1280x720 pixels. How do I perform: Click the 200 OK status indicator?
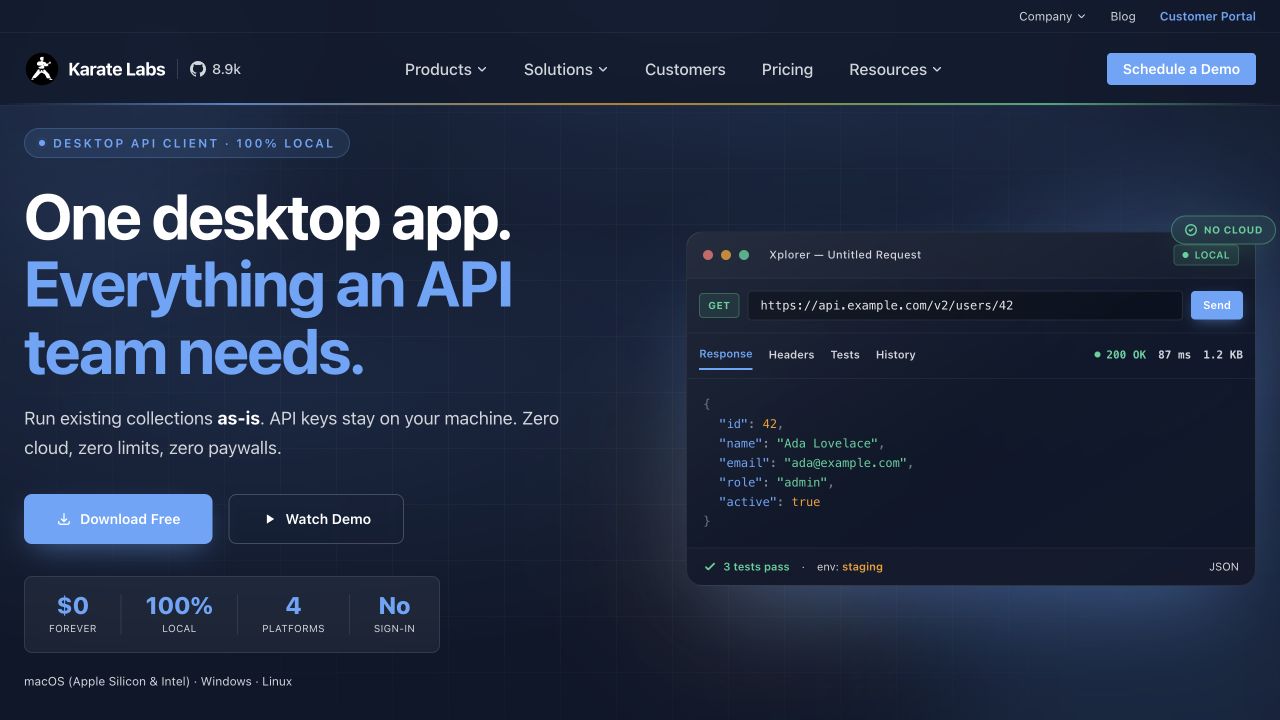[x=1120, y=355]
